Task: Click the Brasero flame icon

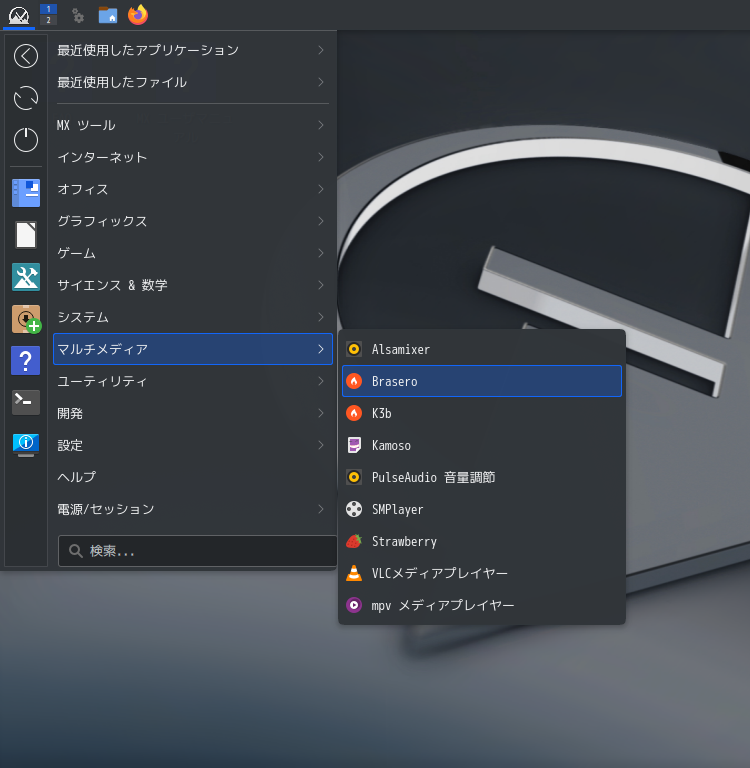Action: [x=354, y=381]
